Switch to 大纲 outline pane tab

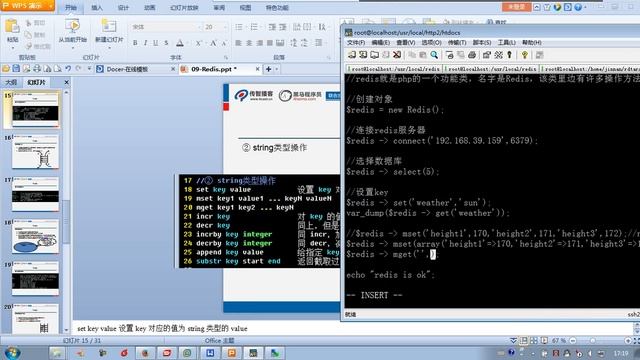11,82
